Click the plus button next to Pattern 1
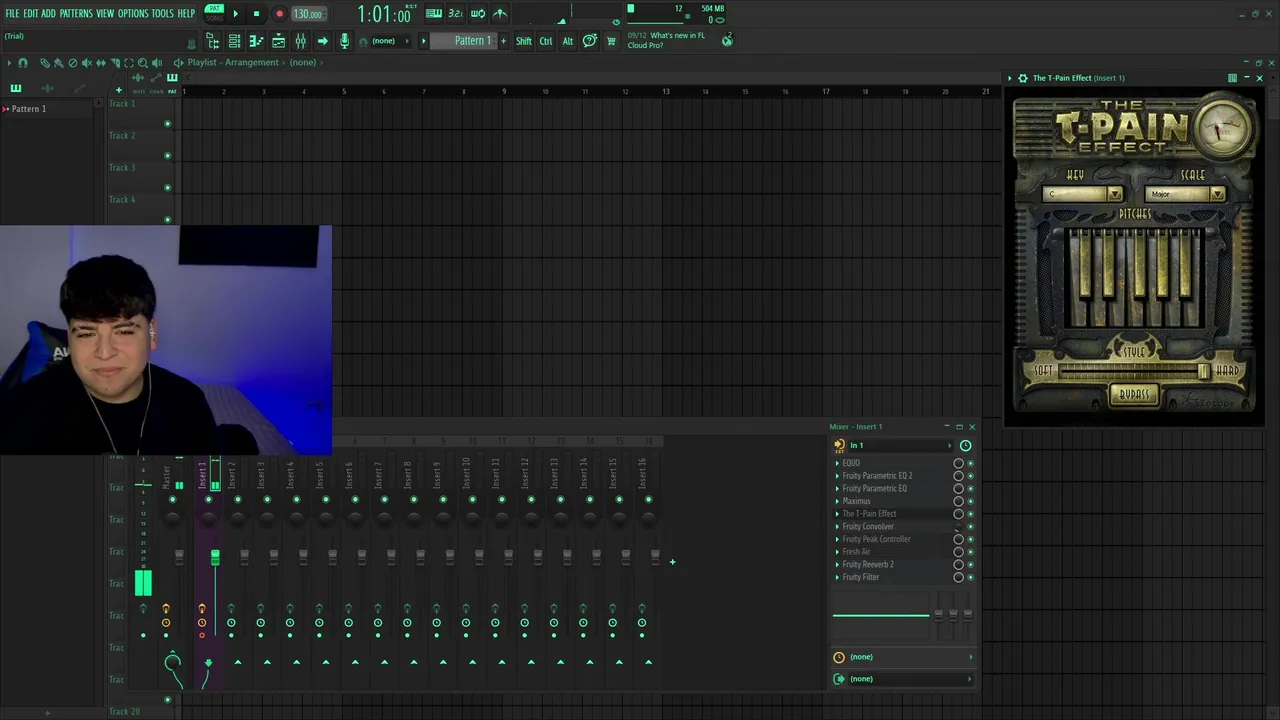Image resolution: width=1280 pixels, height=720 pixels. coord(503,41)
